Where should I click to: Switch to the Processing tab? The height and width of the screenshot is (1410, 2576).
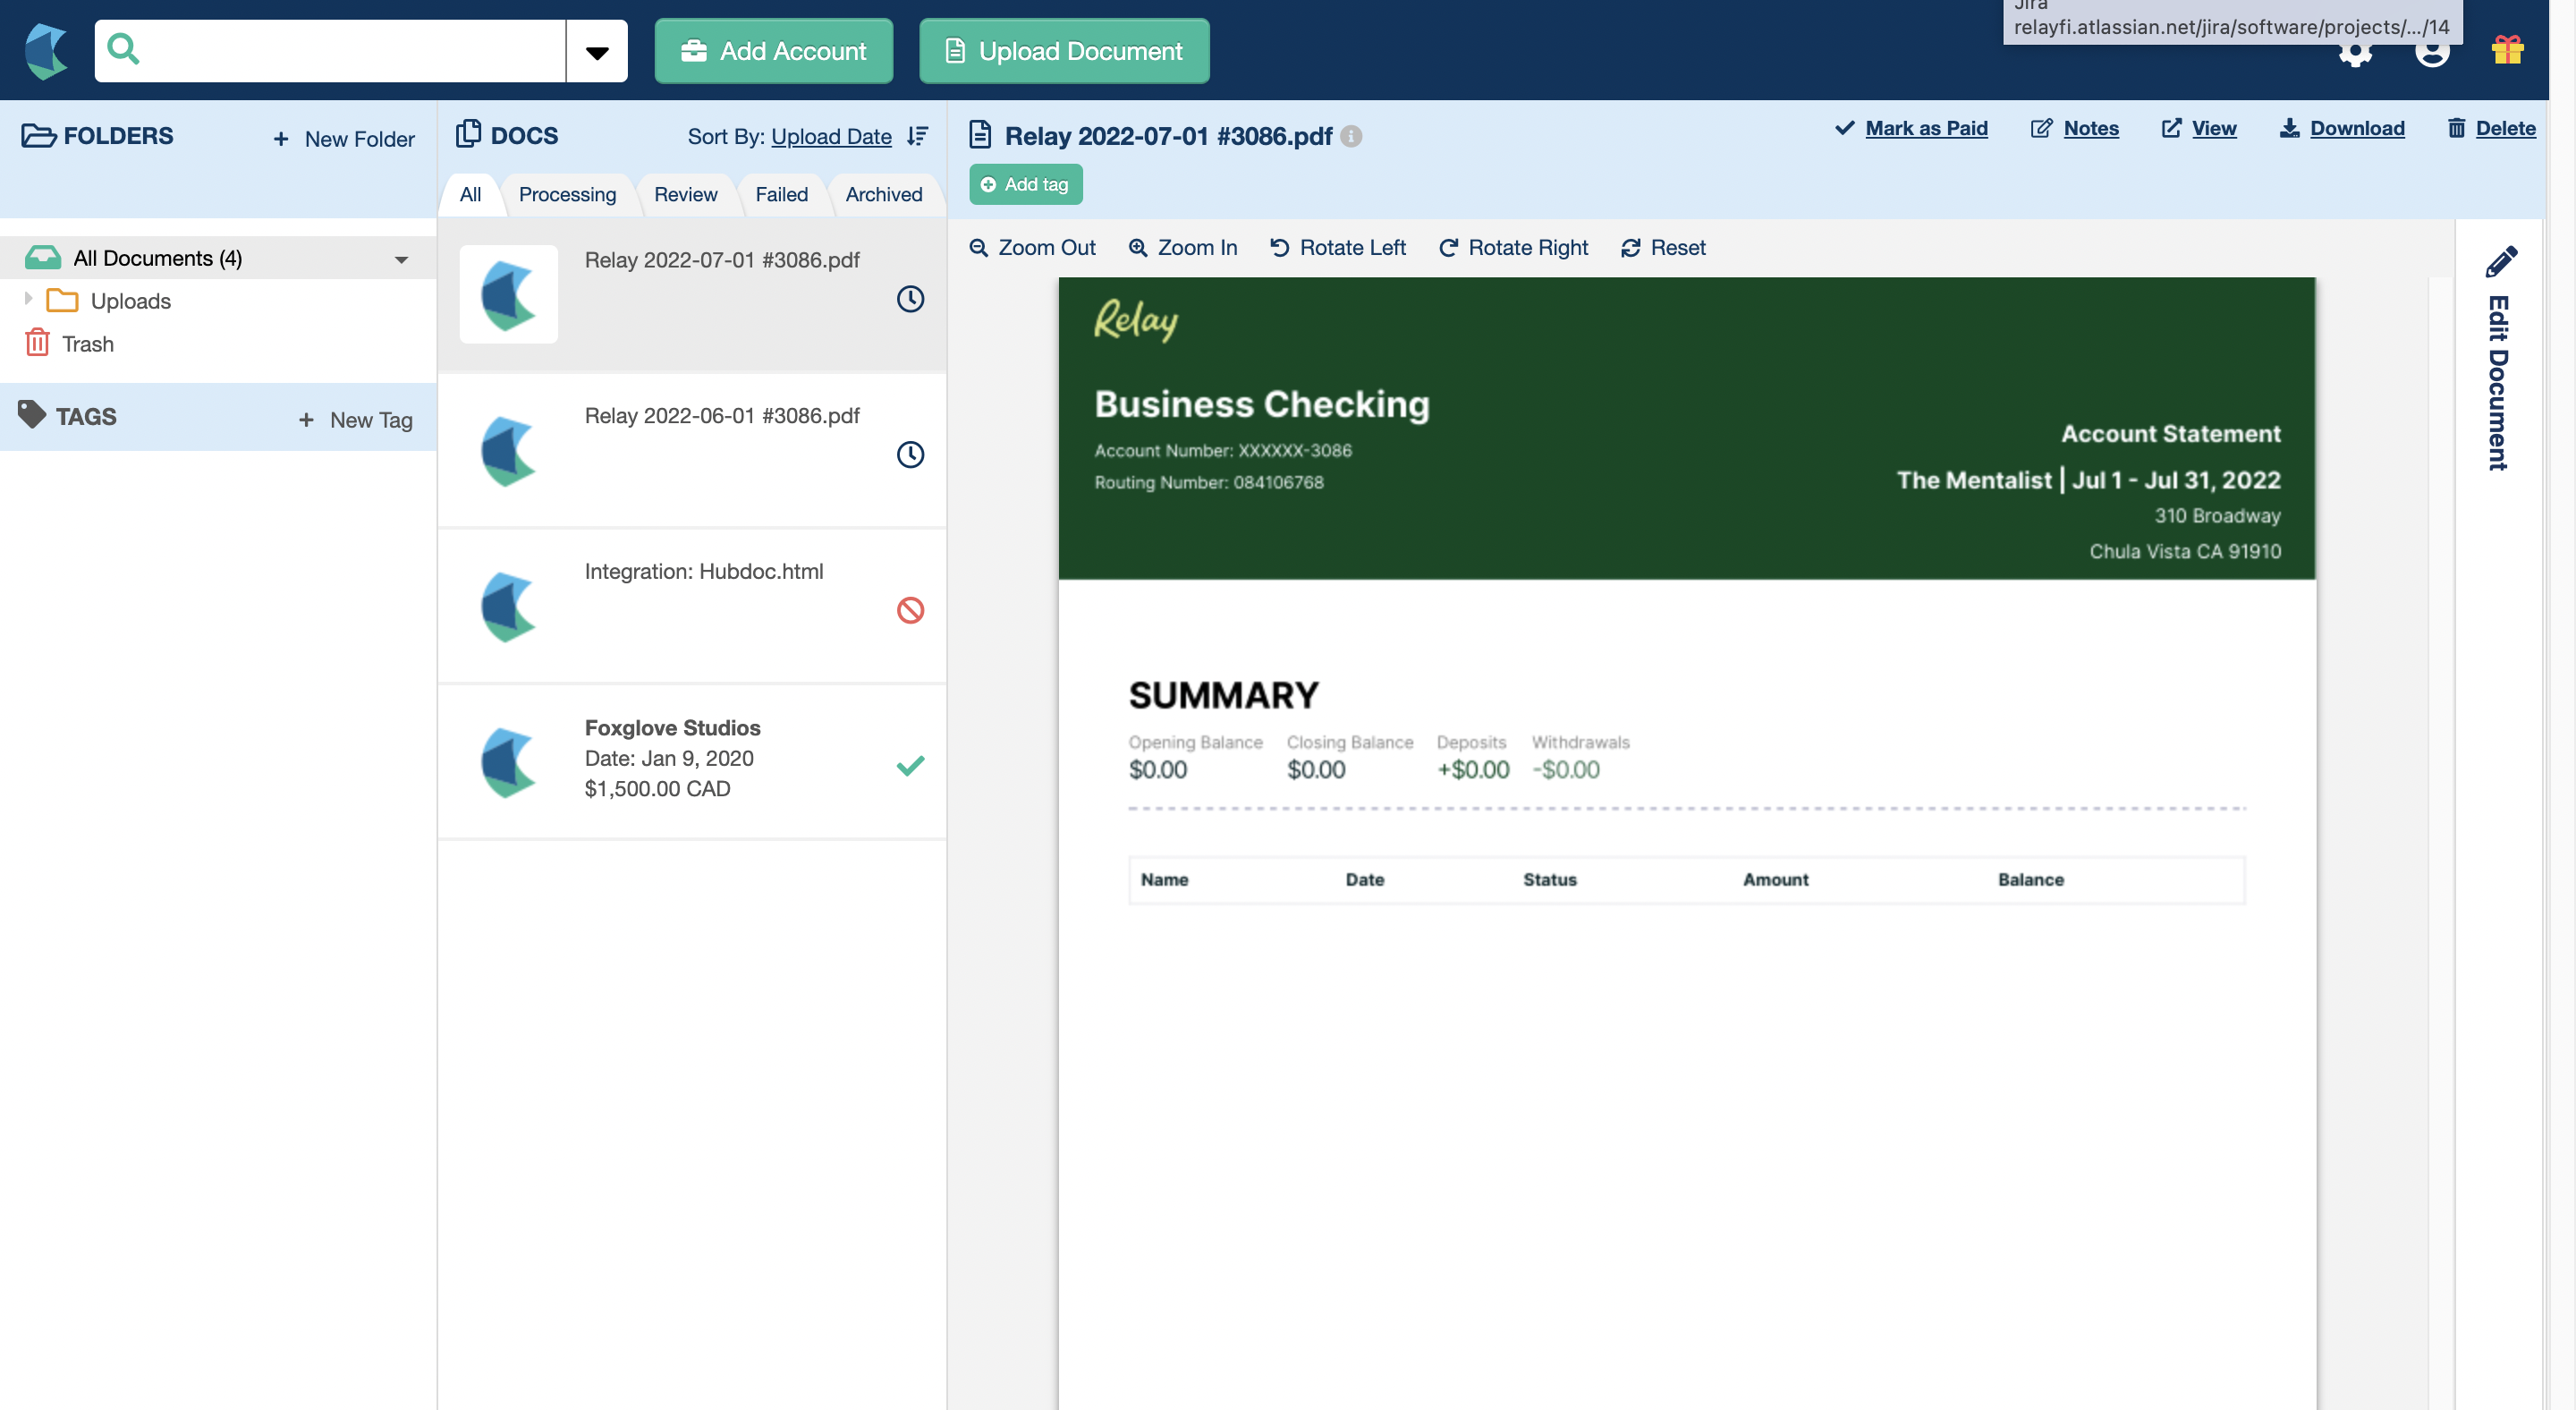(x=567, y=194)
